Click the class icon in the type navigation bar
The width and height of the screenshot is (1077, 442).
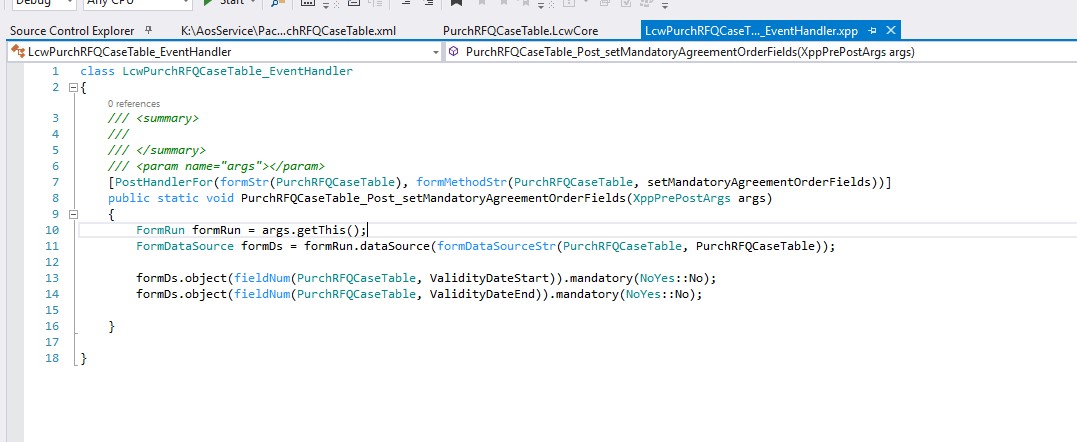(x=17, y=51)
